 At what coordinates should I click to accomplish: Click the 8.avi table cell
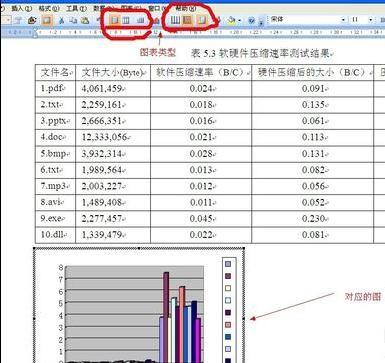[x=56, y=203]
